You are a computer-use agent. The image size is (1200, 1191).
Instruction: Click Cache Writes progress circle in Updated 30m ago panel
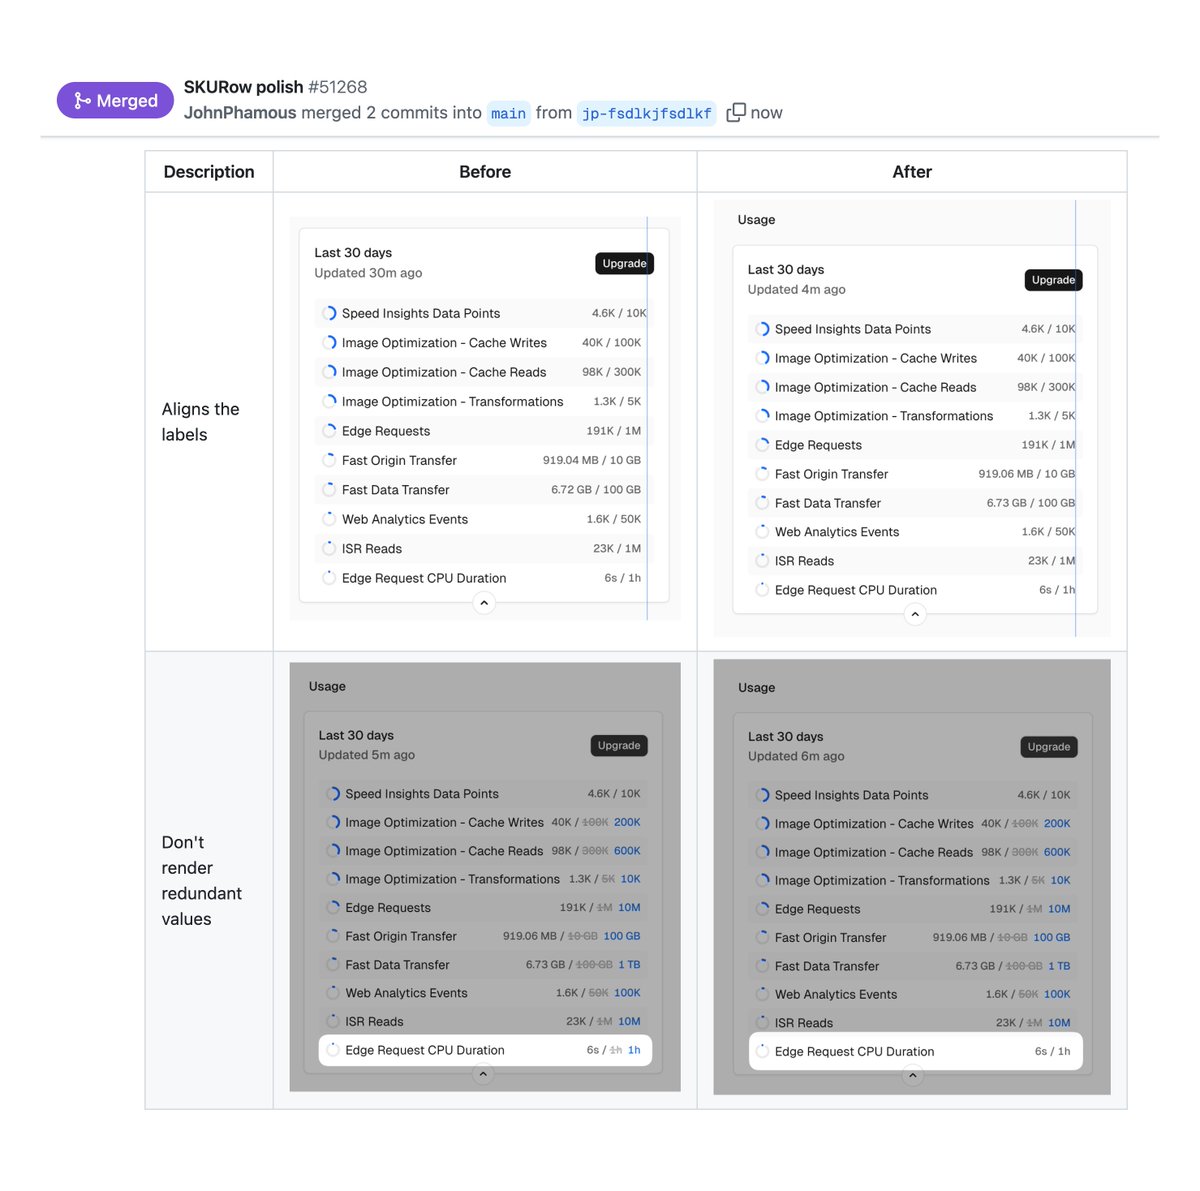tap(329, 342)
